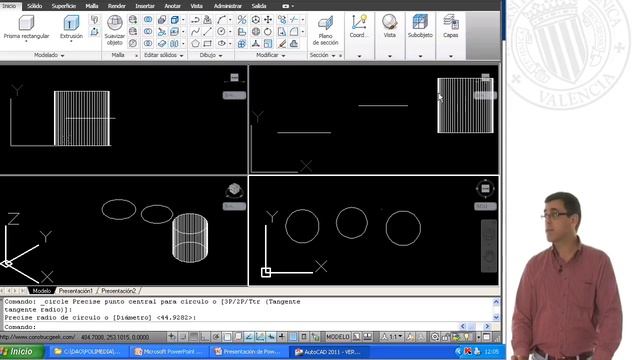Click the ViewCube in isometric viewport
This screenshot has height=360, width=640.
(234, 190)
